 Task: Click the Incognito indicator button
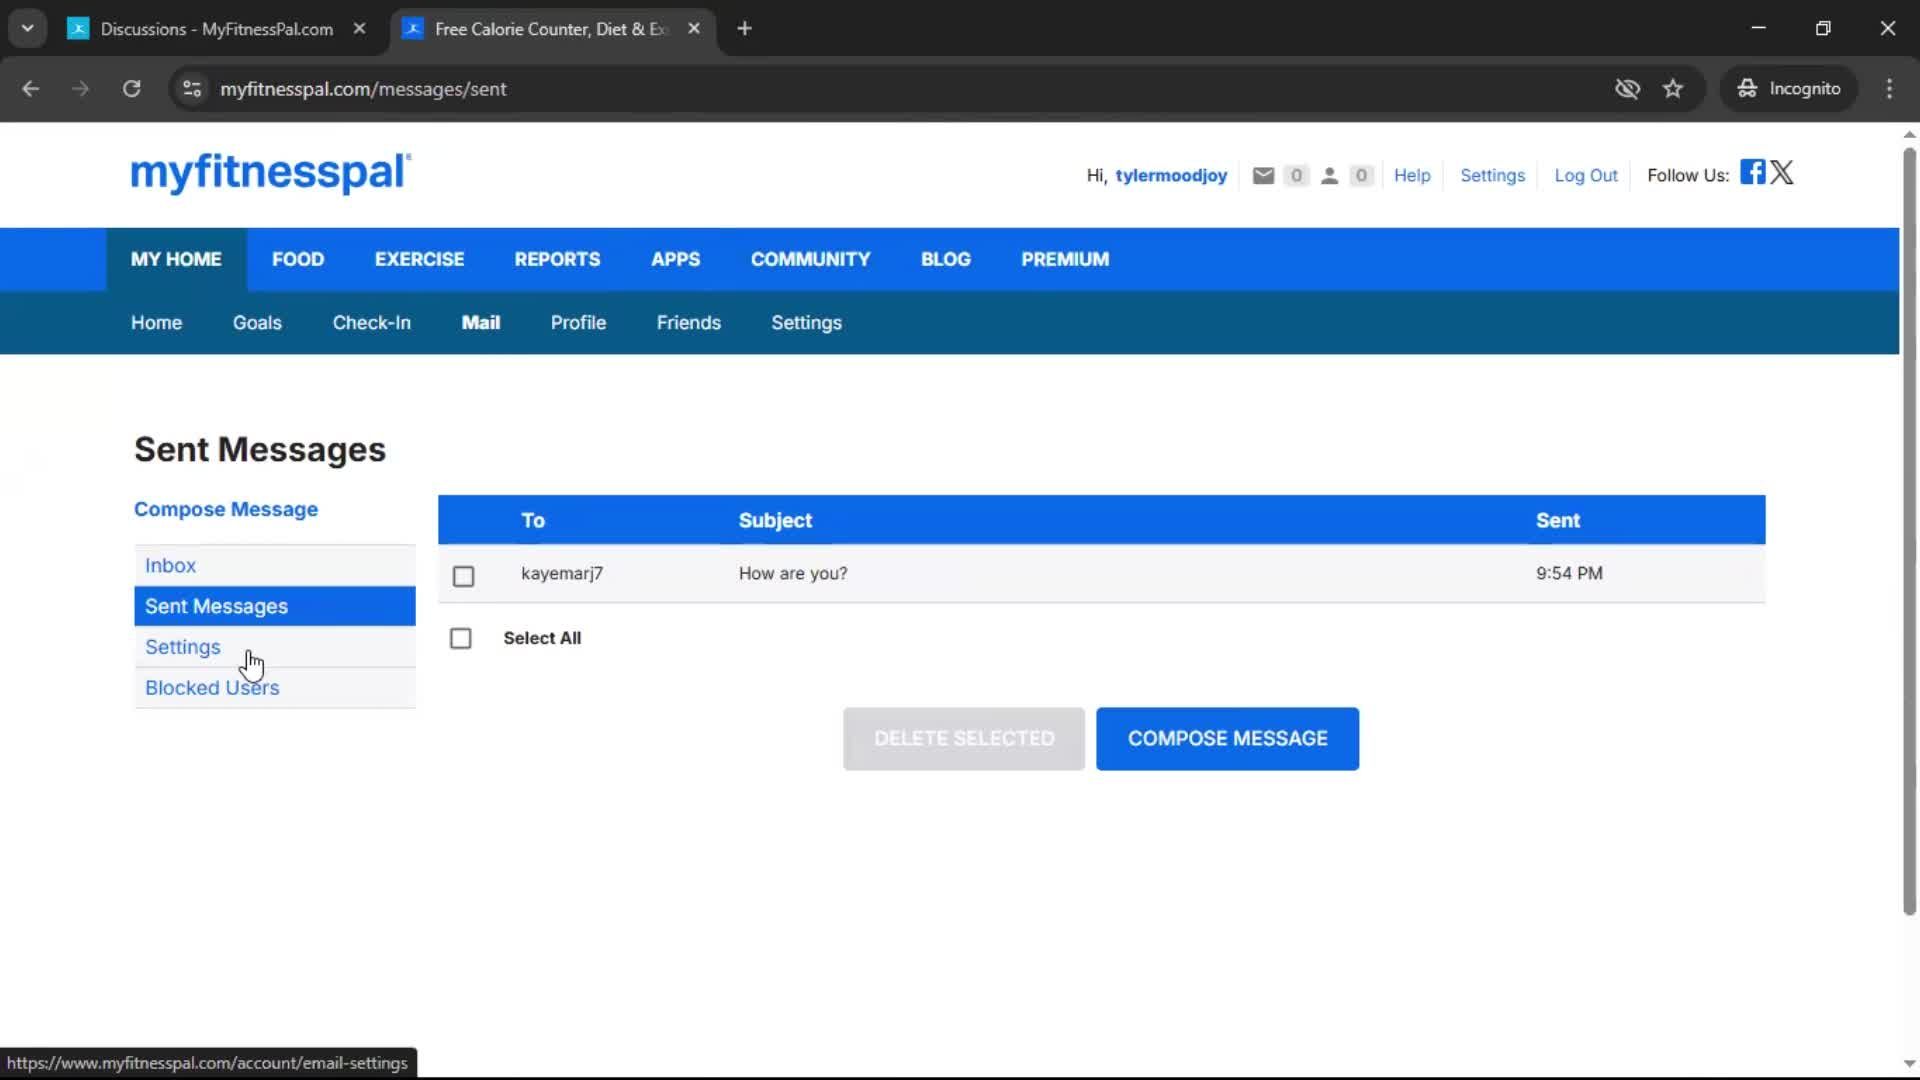click(1789, 89)
